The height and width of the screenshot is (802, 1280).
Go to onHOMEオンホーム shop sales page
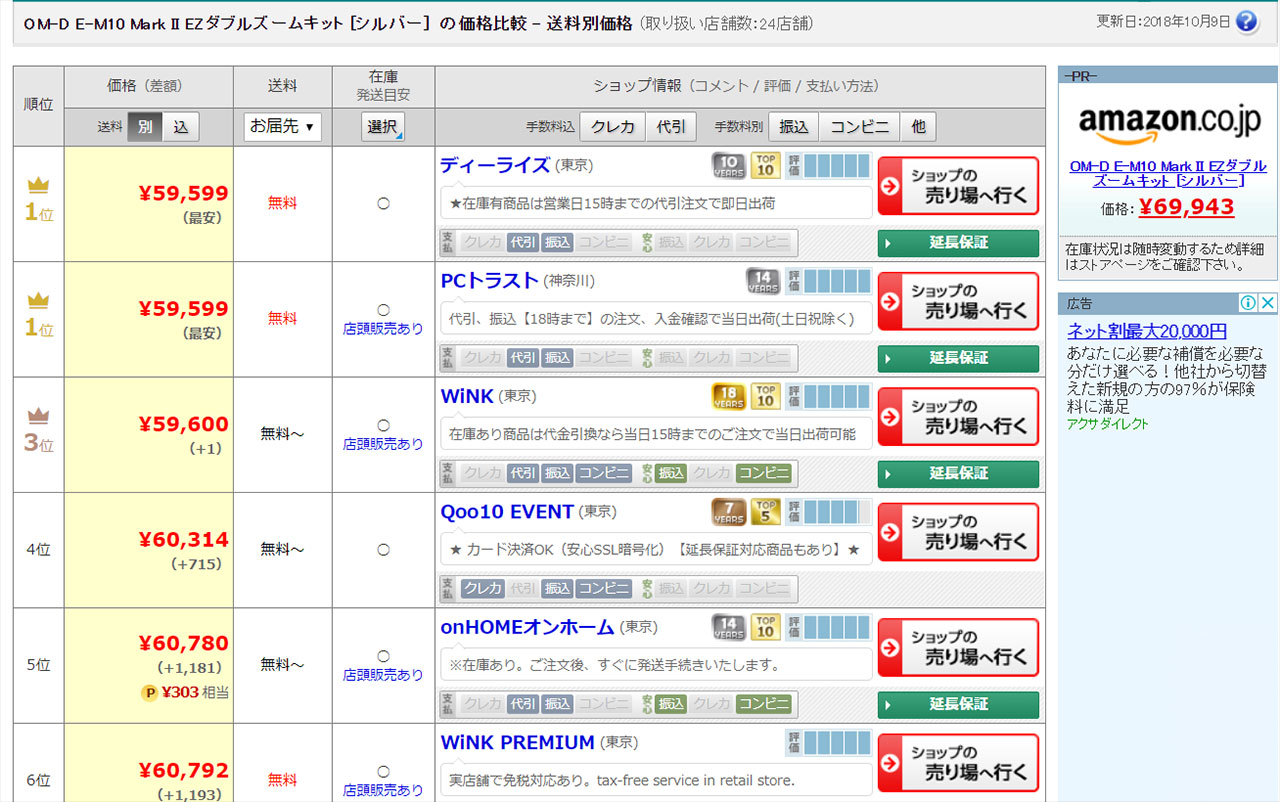(958, 648)
